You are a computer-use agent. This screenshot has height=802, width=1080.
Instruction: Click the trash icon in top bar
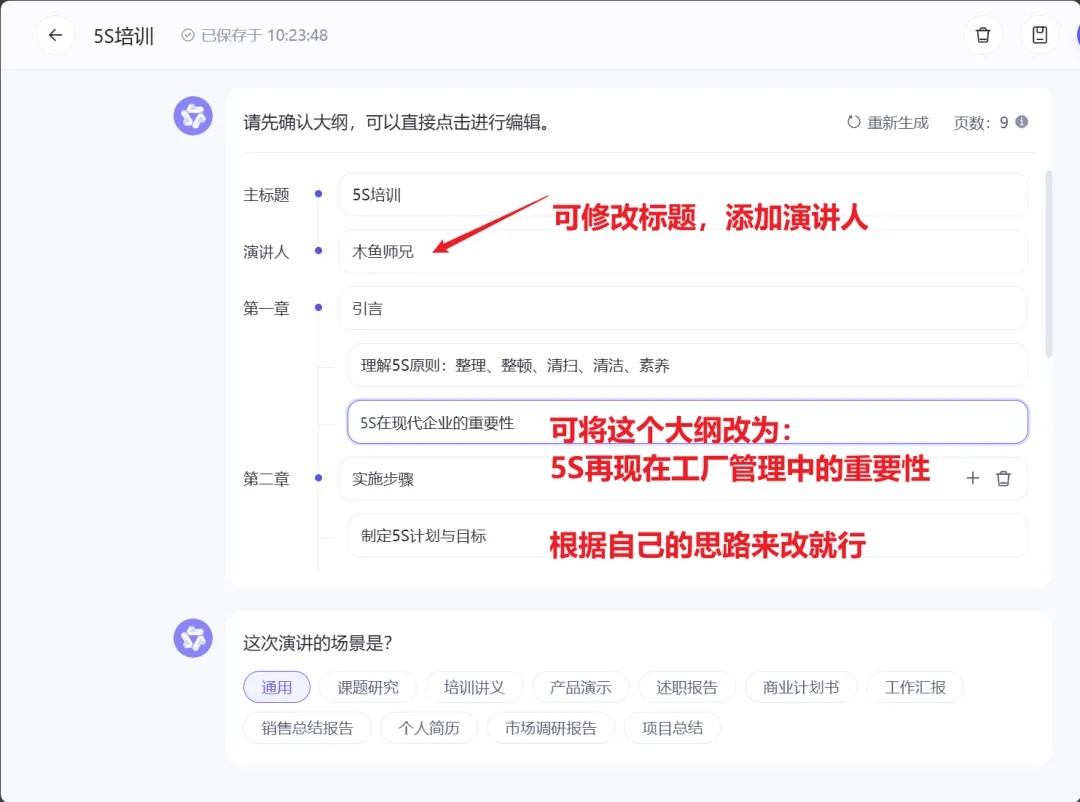[982, 35]
